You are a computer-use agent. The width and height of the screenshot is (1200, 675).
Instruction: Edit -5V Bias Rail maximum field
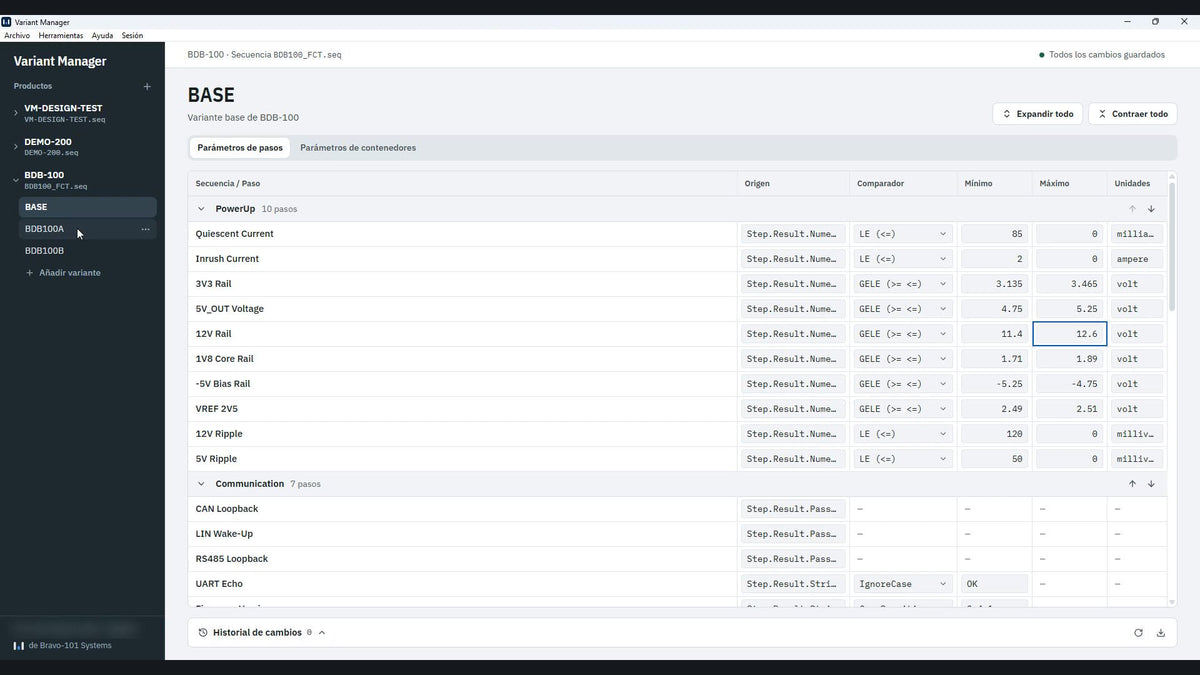(1069, 384)
